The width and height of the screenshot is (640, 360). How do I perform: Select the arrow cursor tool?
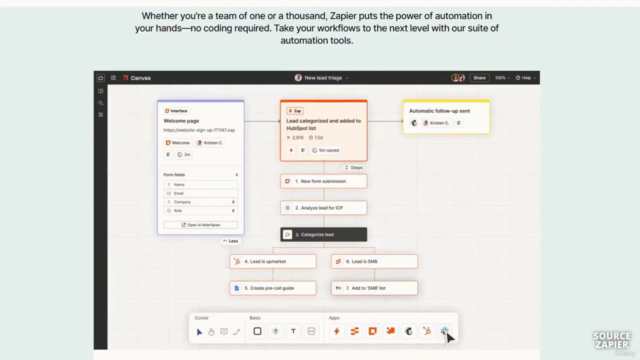[199, 332]
